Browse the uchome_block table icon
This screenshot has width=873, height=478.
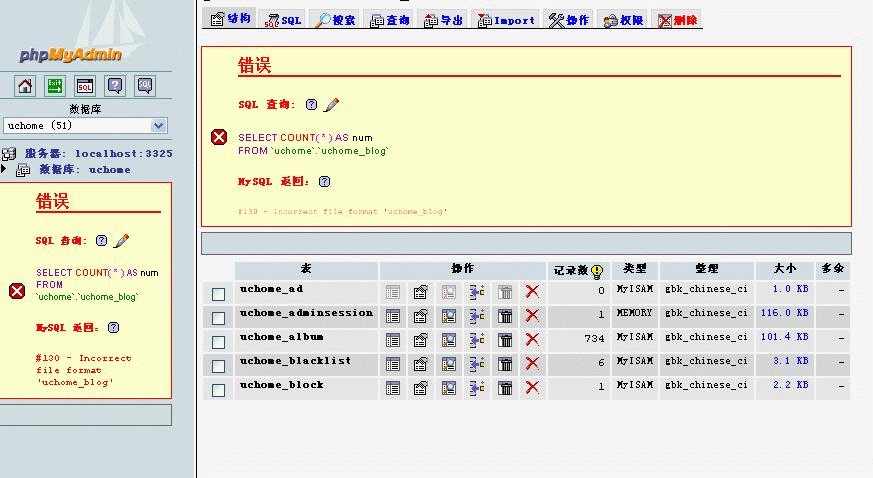pos(393,388)
